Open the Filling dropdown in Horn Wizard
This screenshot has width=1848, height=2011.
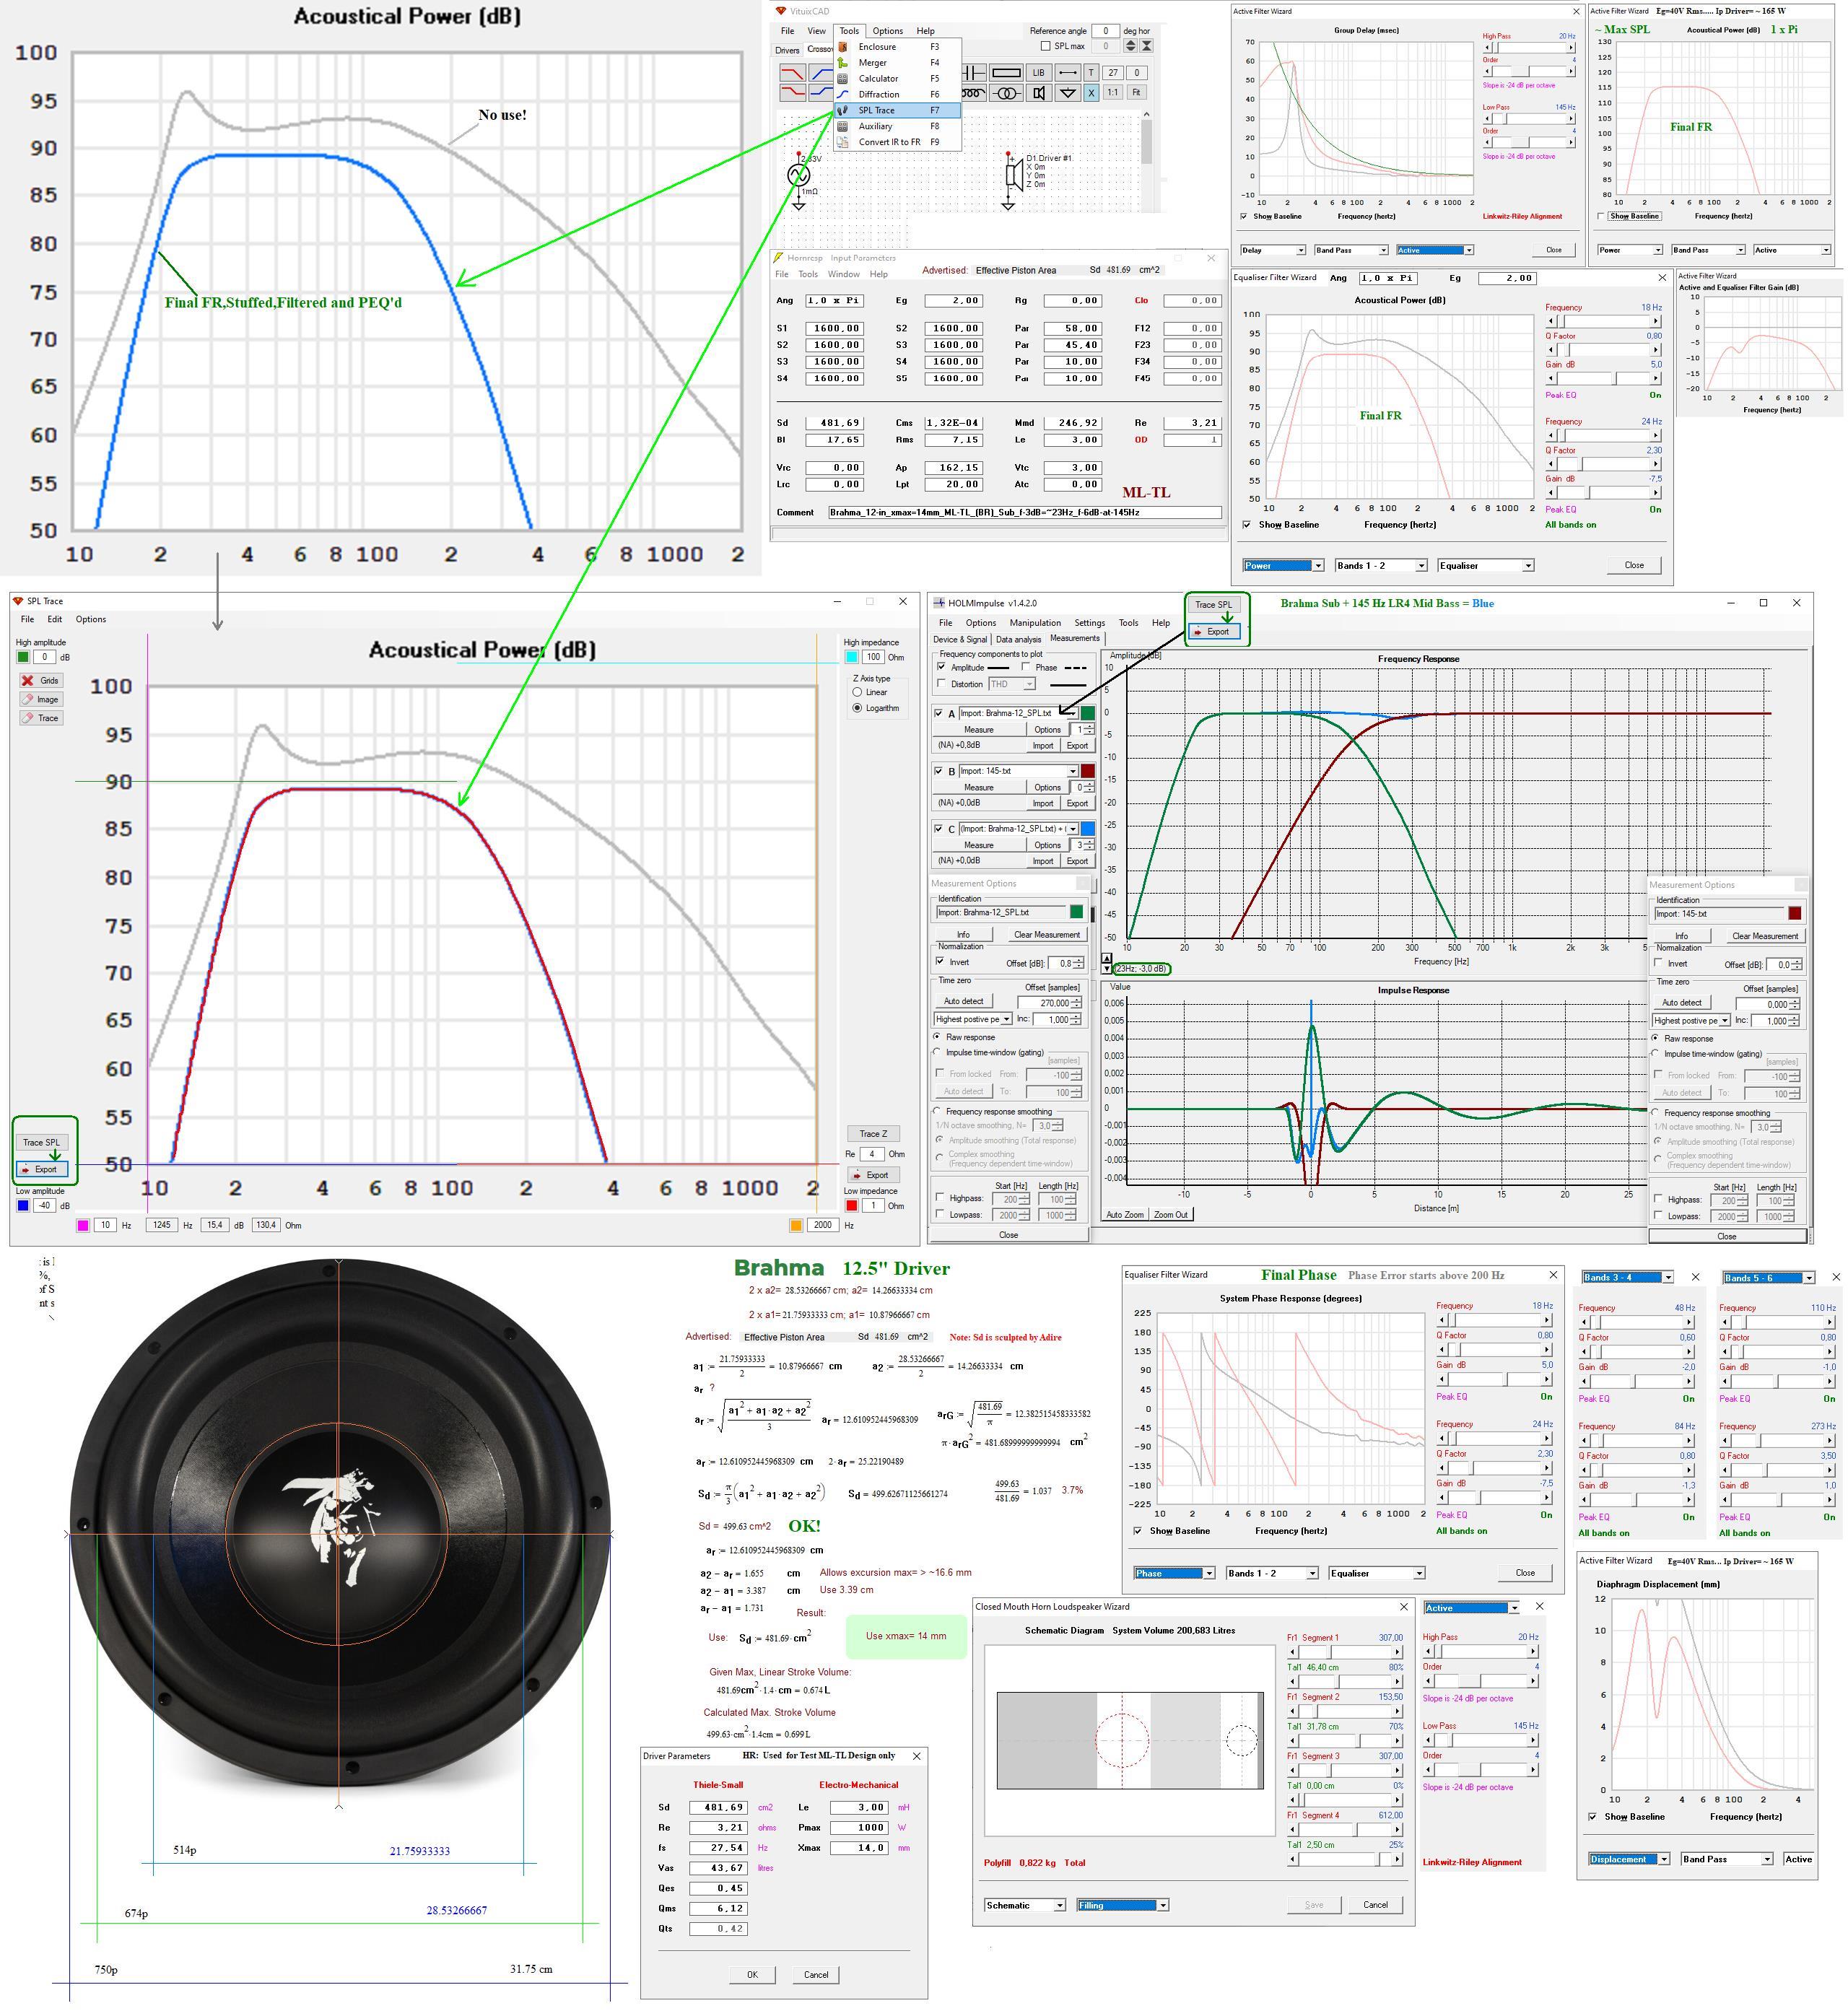(1122, 1906)
